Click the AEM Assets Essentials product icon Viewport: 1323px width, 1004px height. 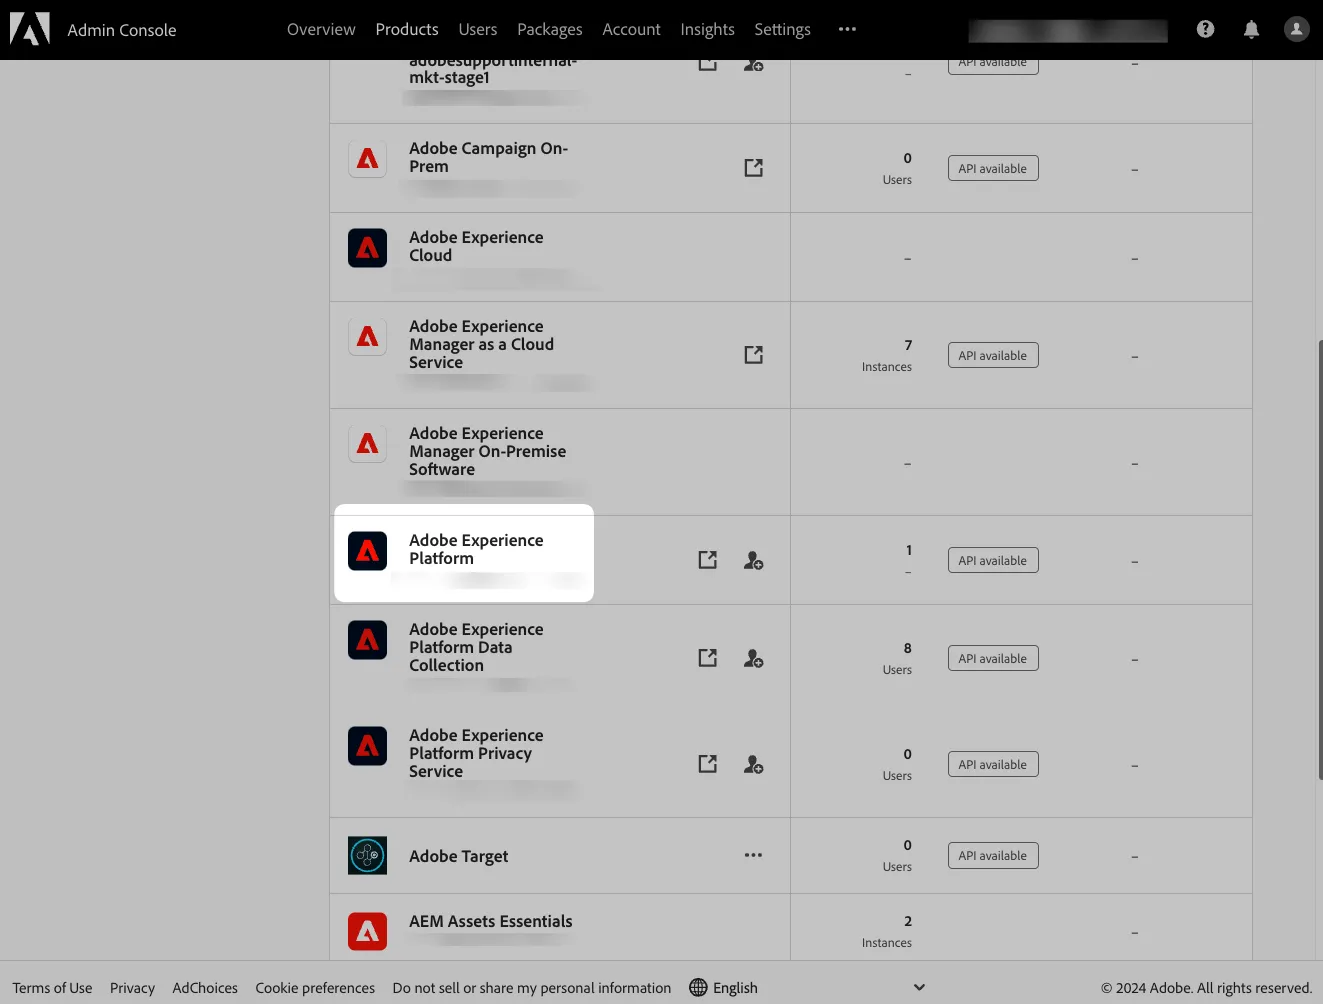pyautogui.click(x=367, y=931)
